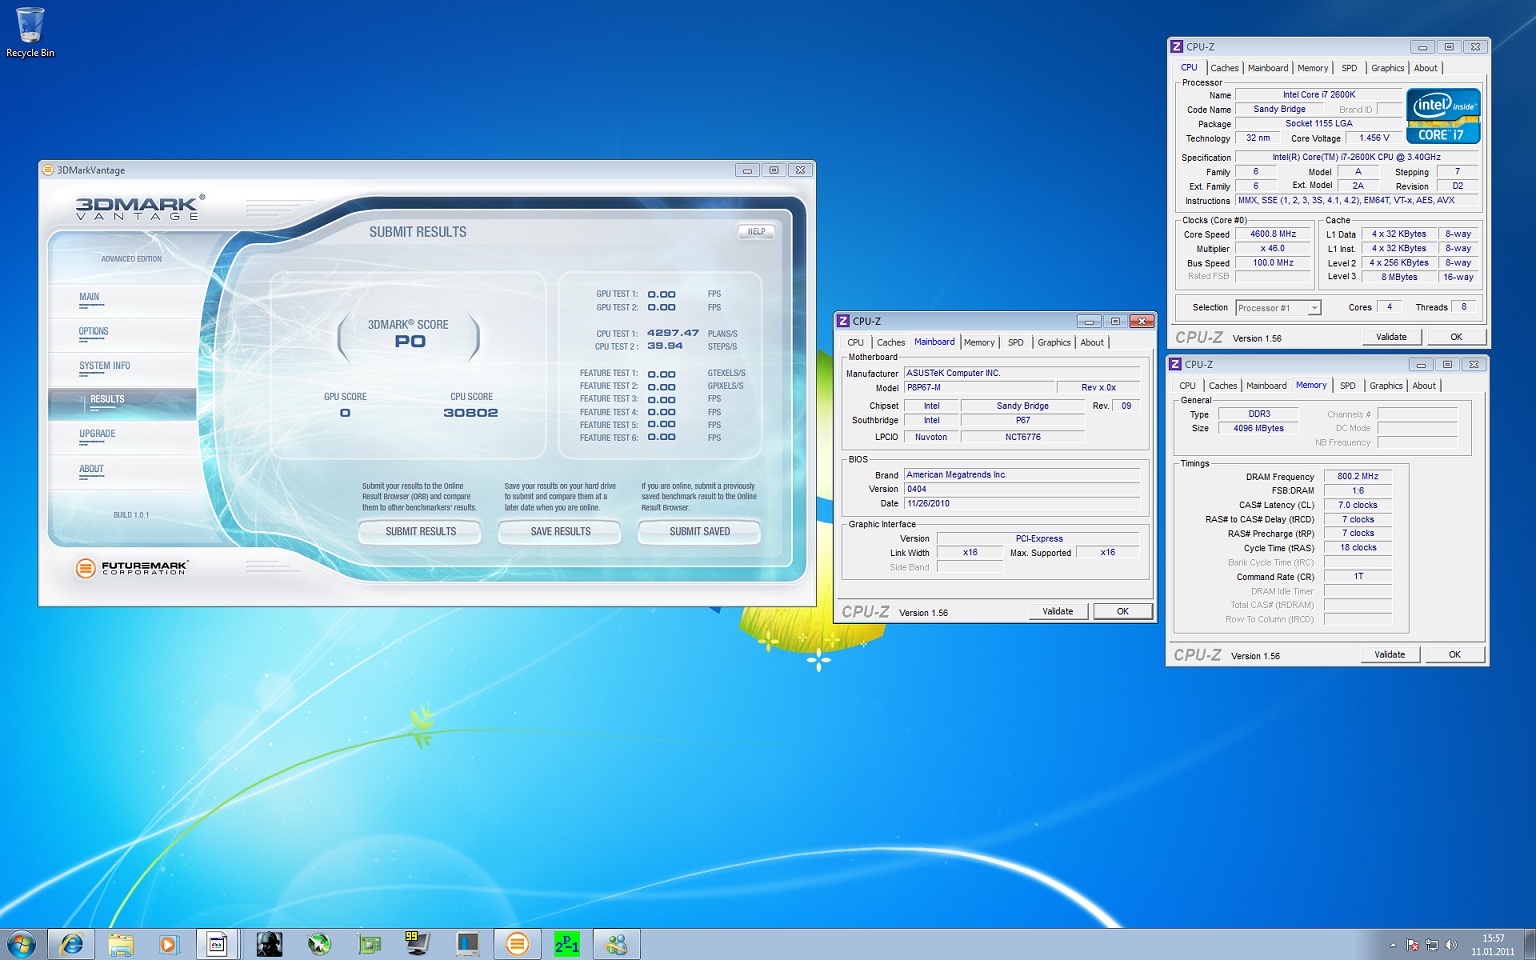Show hidden tray icons arrow
1536x960 pixels.
tap(1392, 945)
